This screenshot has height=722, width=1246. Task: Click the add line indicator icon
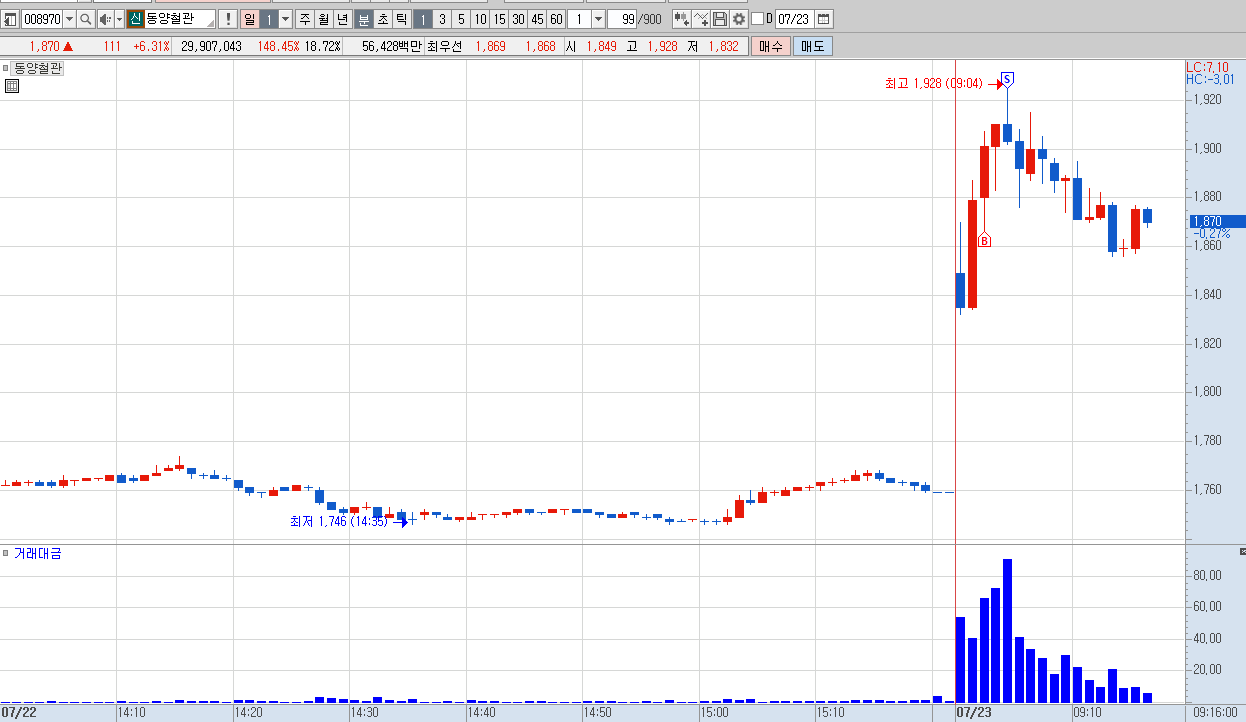tap(701, 19)
